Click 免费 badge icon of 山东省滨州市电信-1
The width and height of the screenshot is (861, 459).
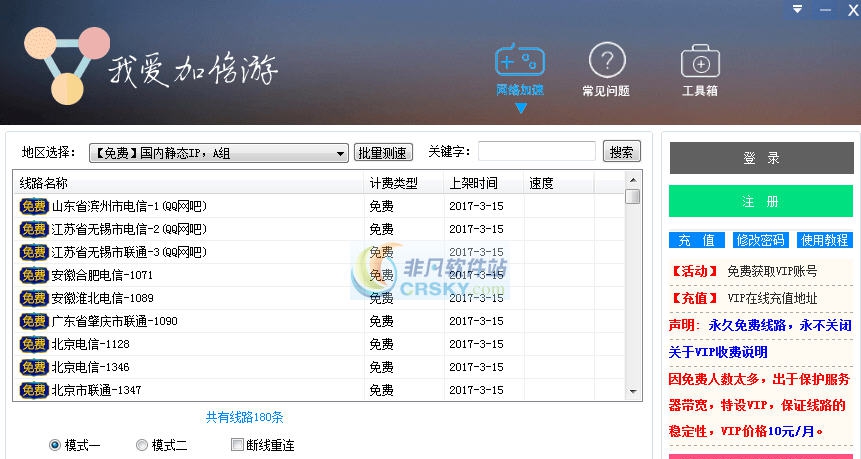(34, 206)
